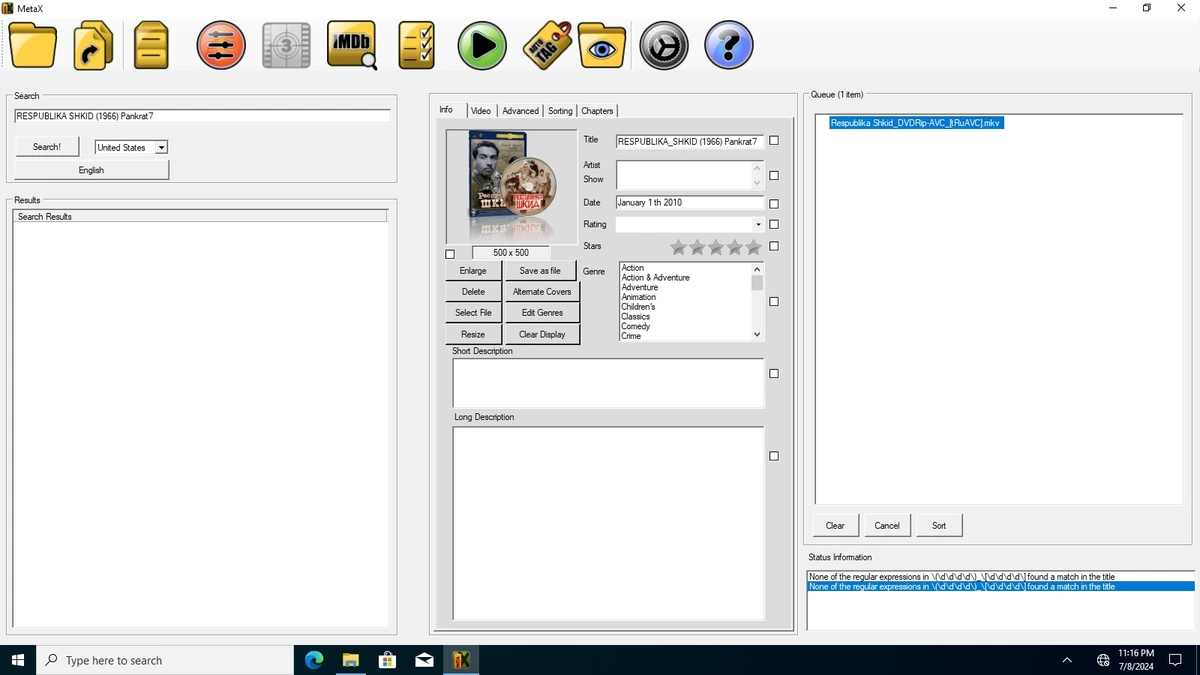Open the Advanced tab

coord(520,111)
